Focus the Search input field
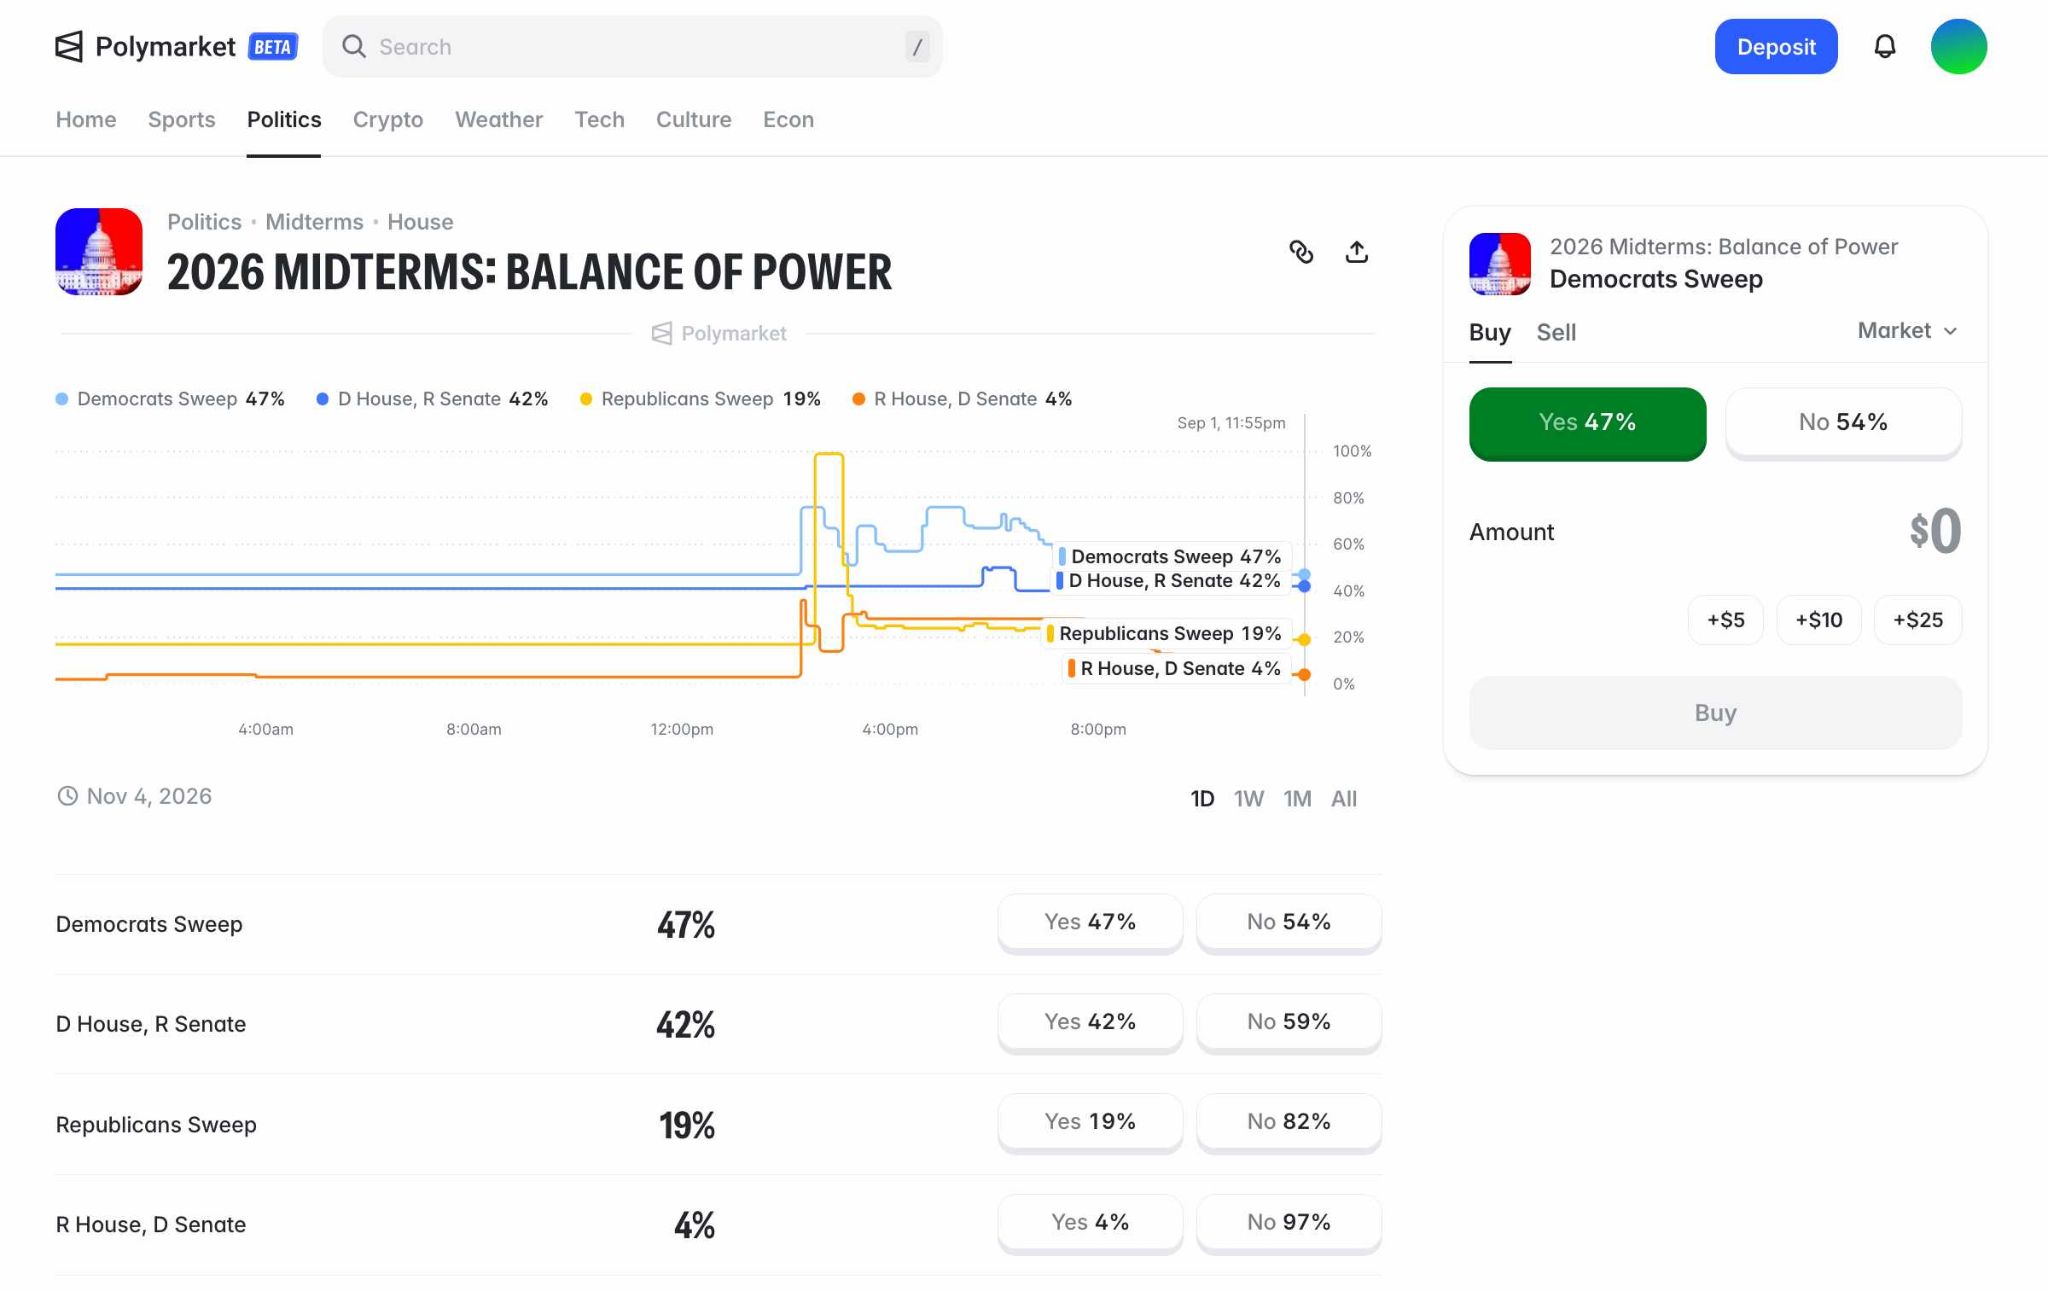The height and width of the screenshot is (1290, 2048). [x=632, y=46]
